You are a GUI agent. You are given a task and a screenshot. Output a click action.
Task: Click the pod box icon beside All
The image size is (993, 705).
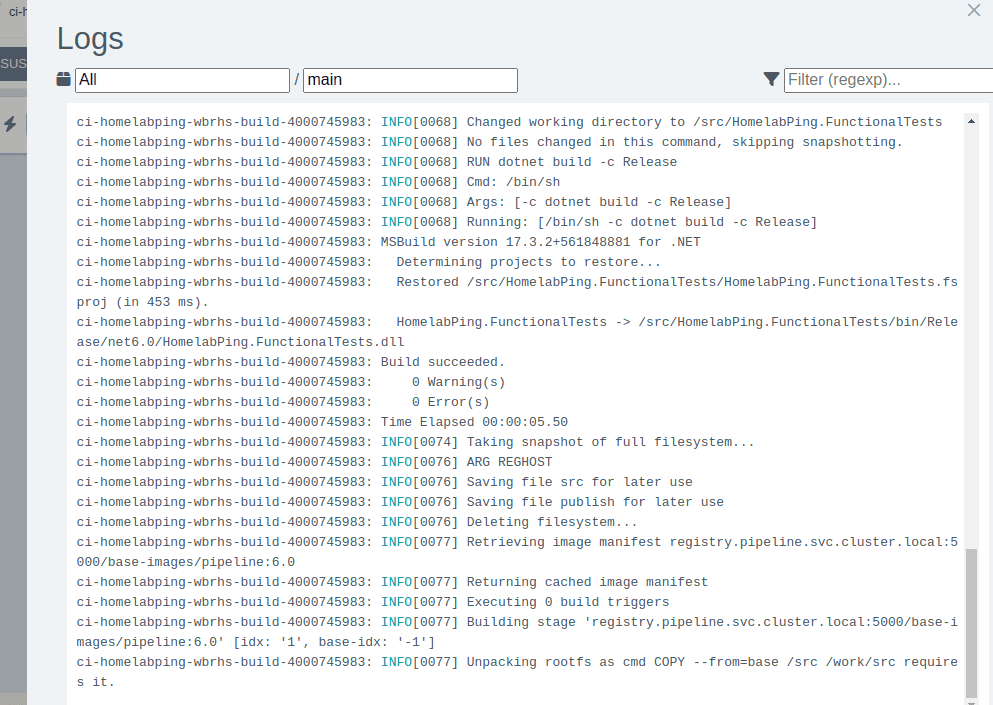pyautogui.click(x=65, y=79)
